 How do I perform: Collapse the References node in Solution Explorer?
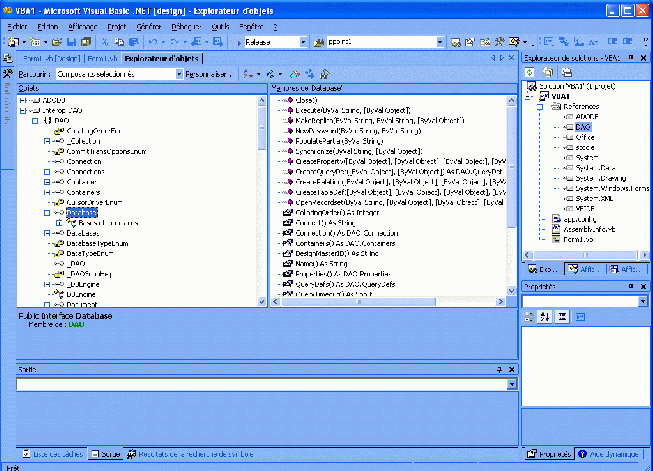pyautogui.click(x=540, y=107)
